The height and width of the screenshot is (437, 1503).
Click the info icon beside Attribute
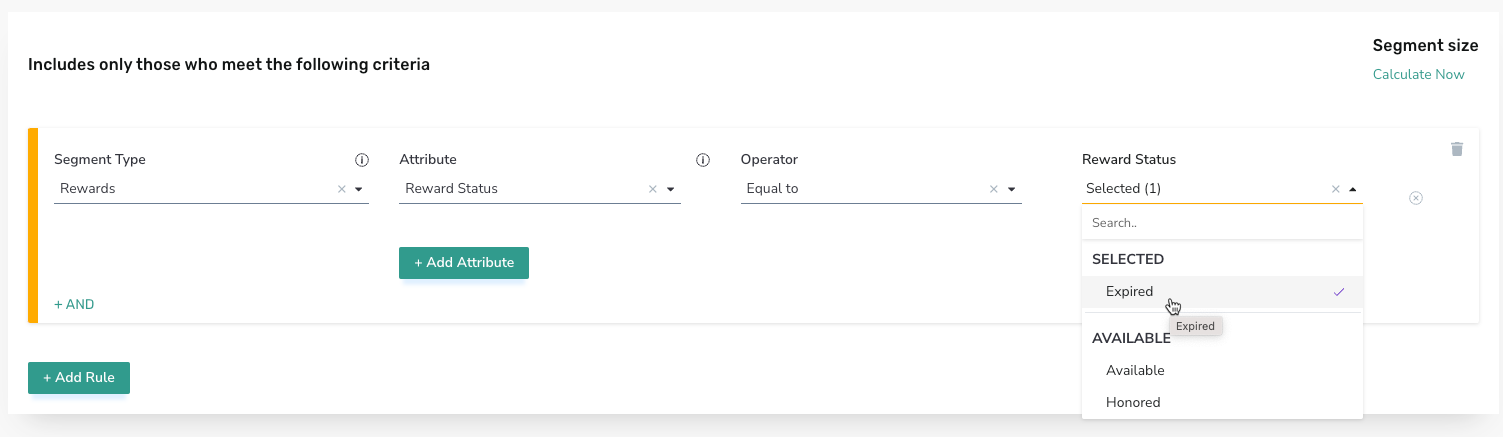(x=702, y=160)
